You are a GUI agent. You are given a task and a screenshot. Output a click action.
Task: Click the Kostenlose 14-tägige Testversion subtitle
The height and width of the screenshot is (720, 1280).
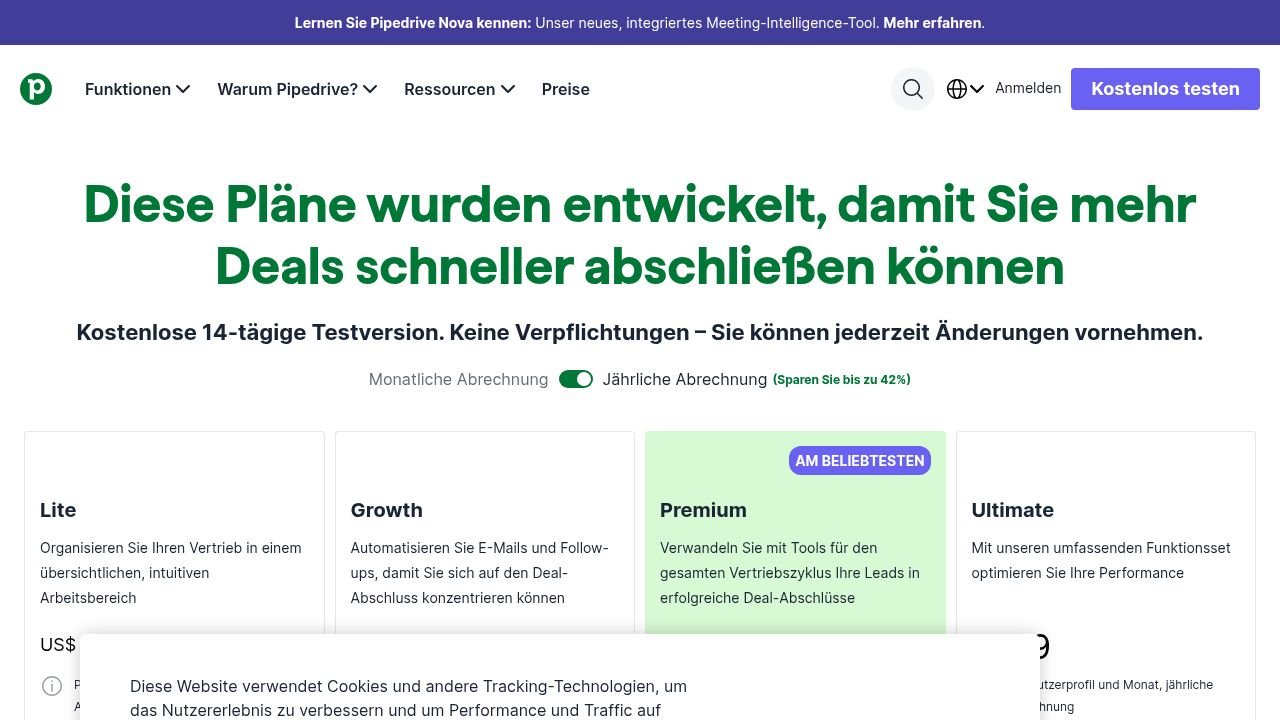640,332
